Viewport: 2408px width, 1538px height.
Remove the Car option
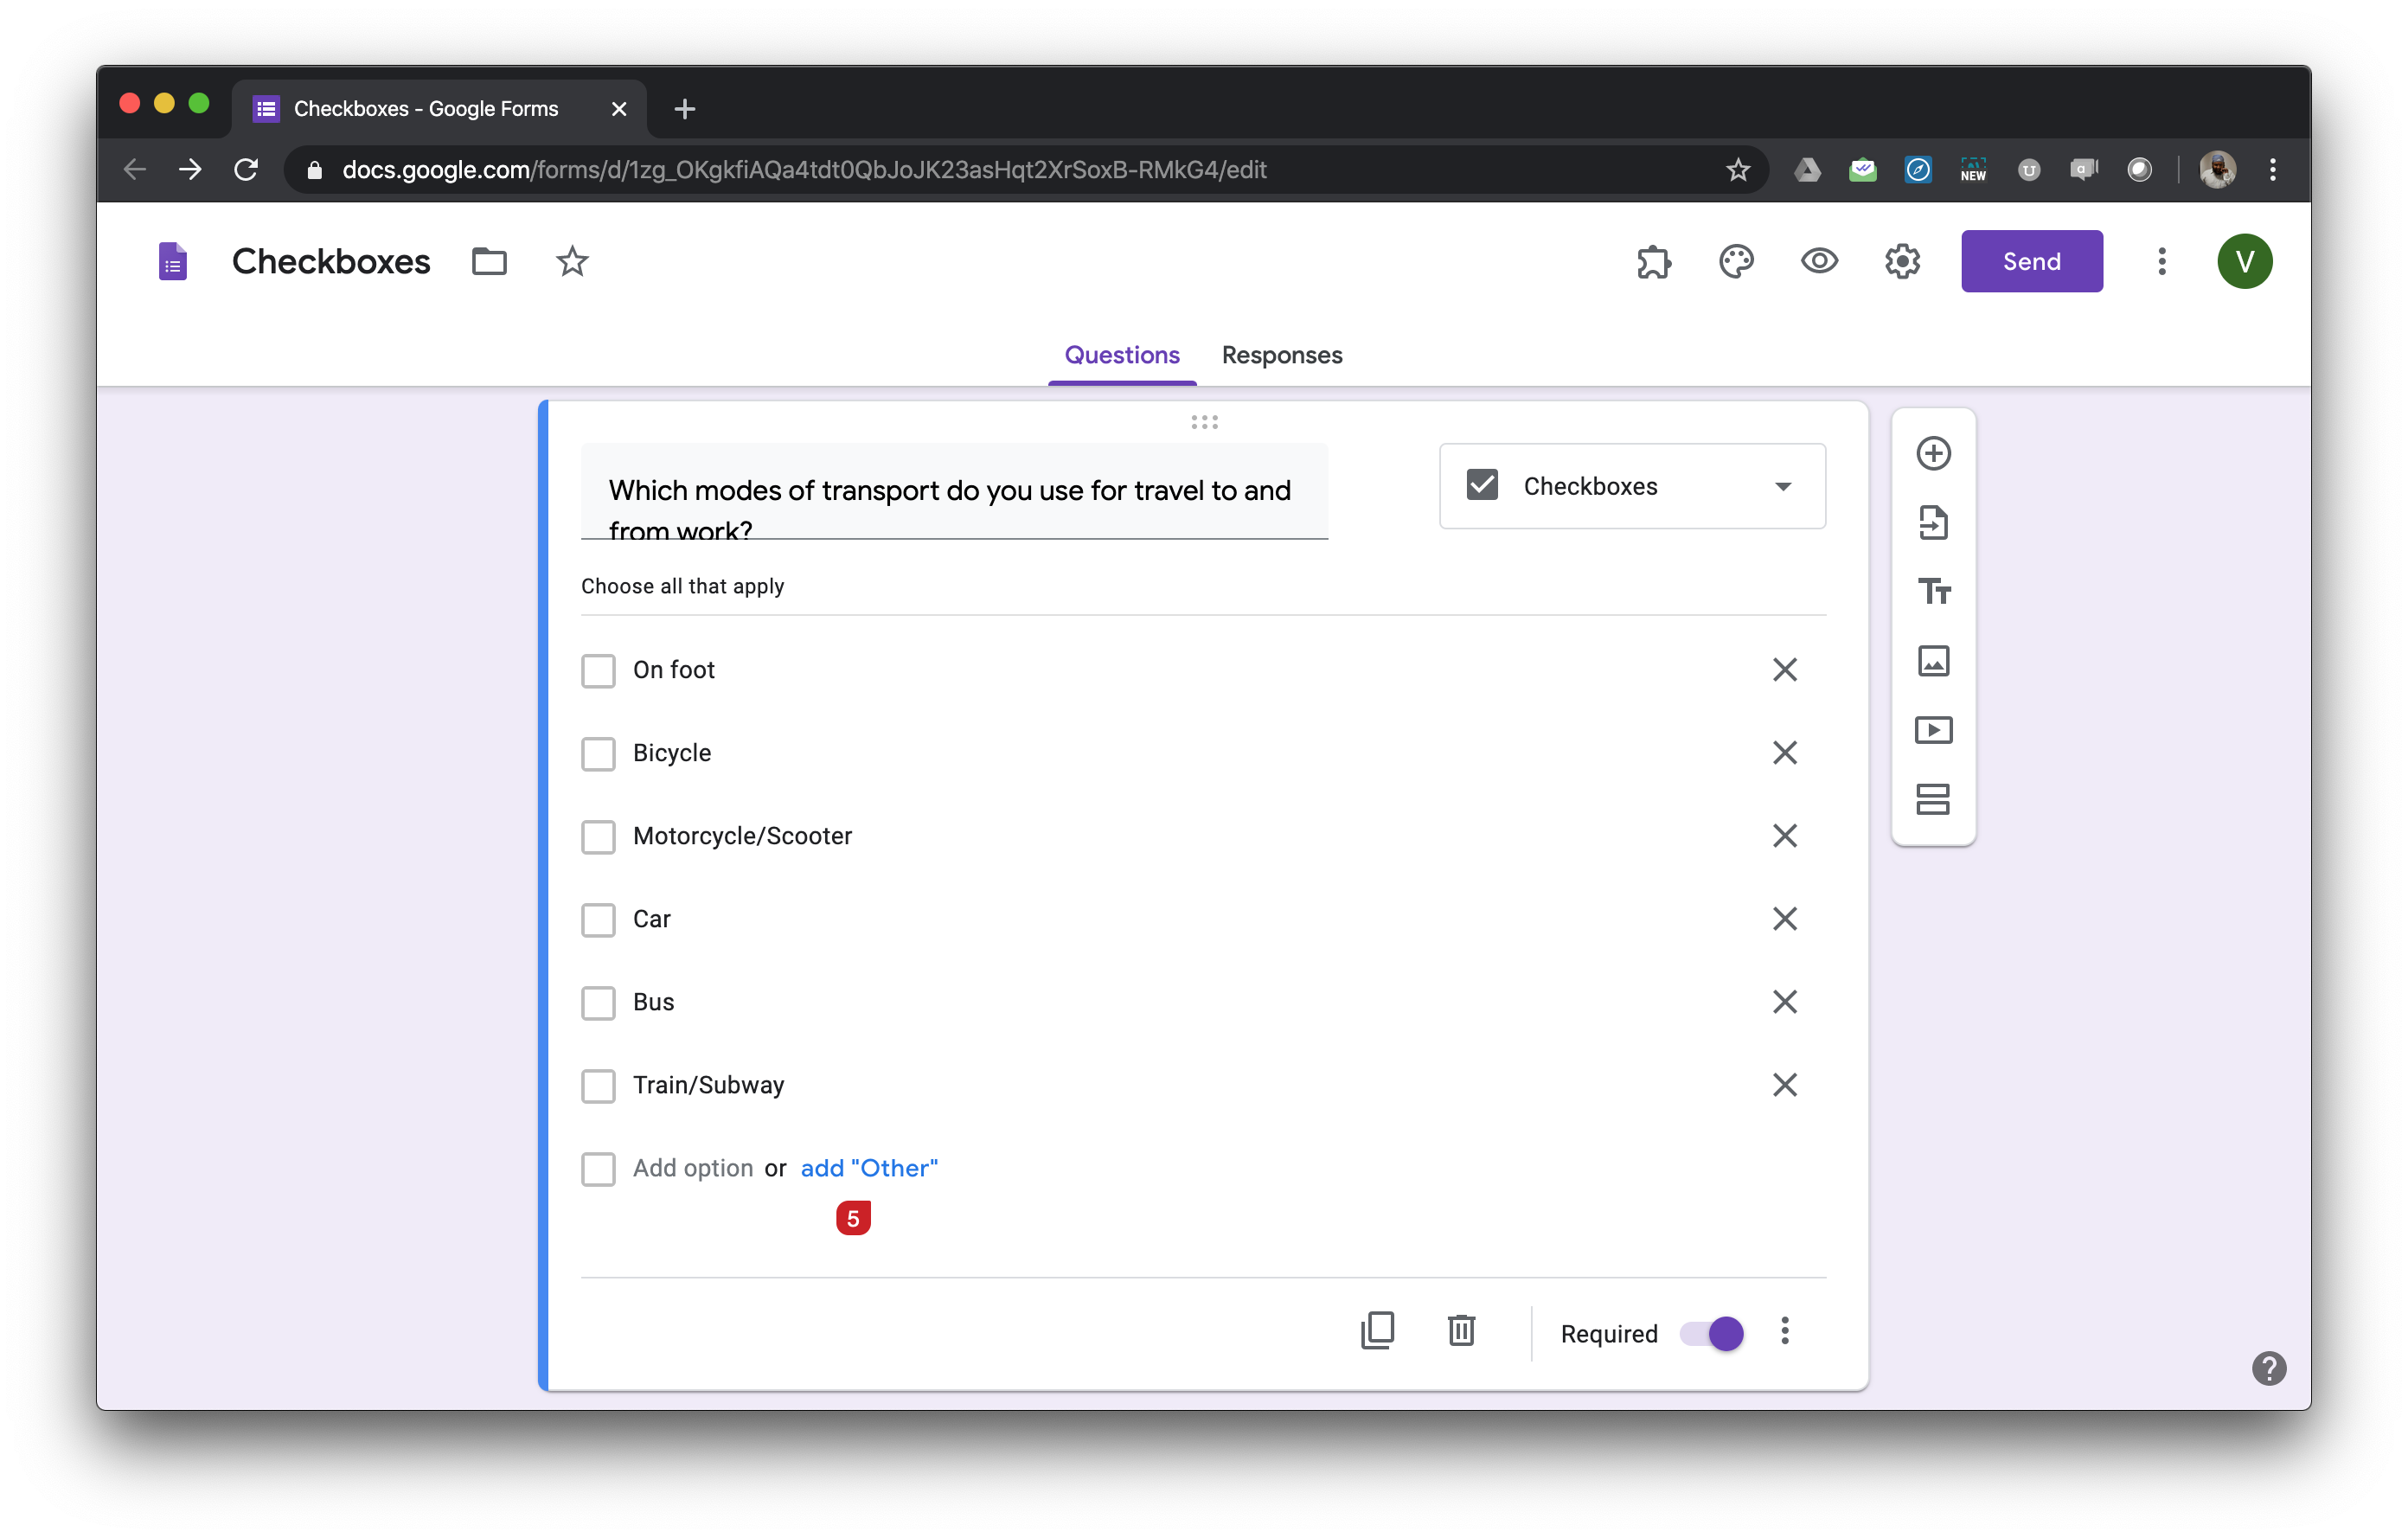coord(1784,918)
